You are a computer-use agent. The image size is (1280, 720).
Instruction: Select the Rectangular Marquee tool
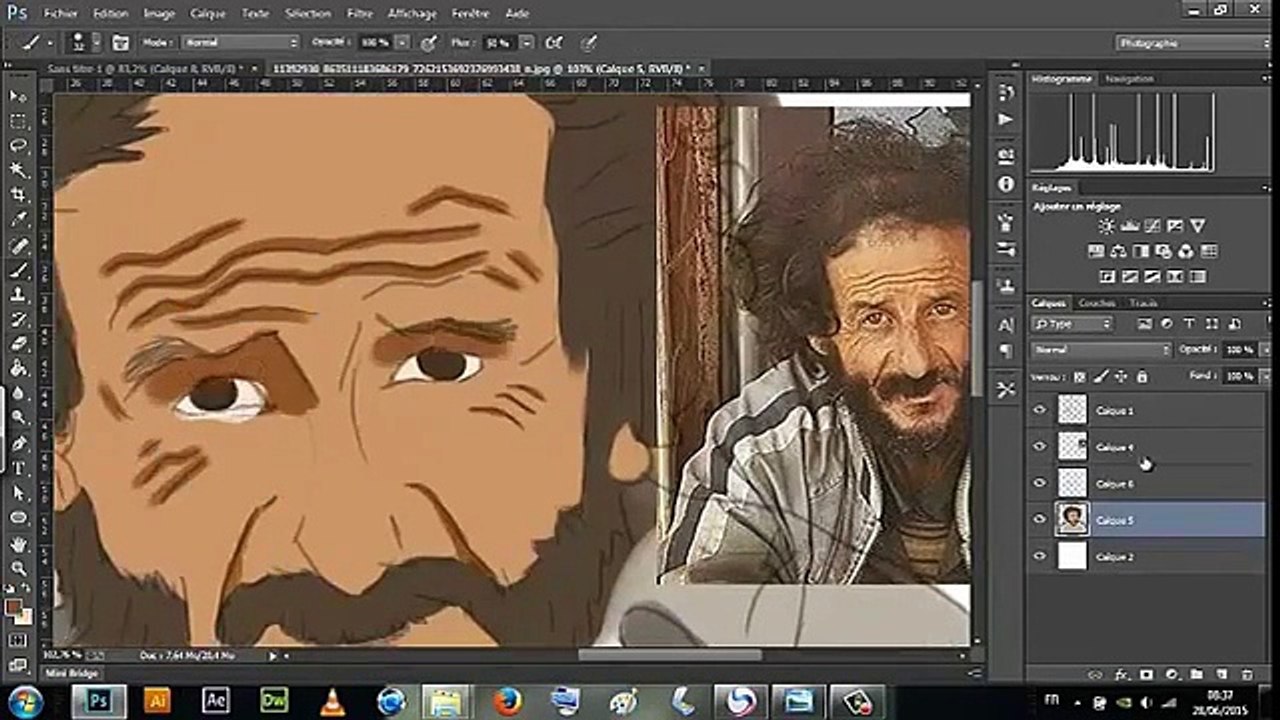point(18,121)
